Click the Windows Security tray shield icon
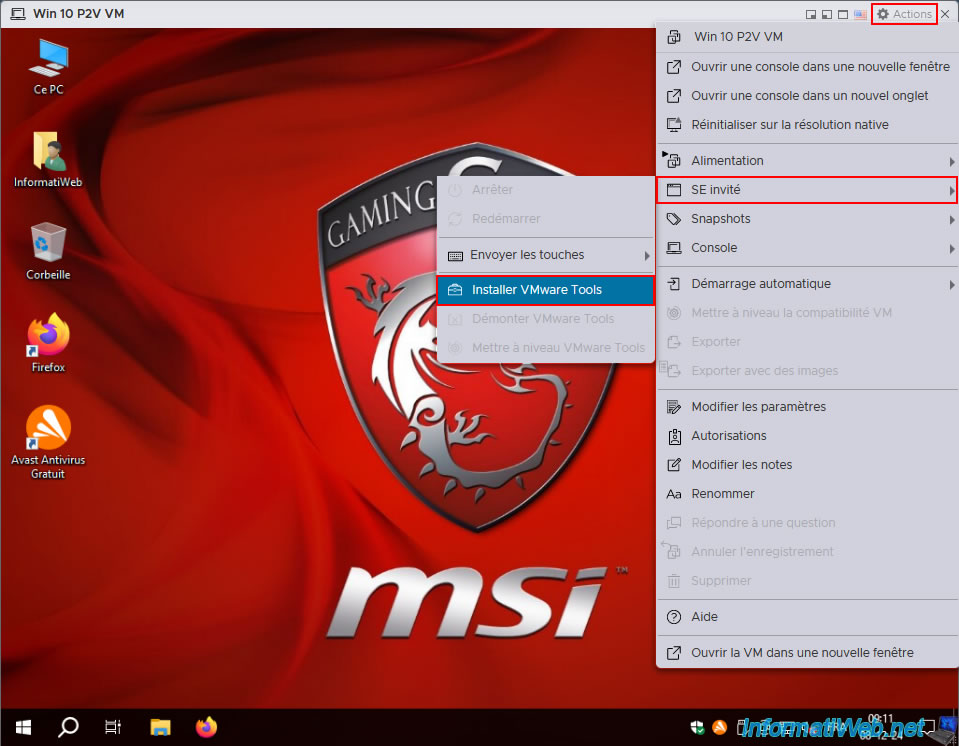Screen dimensions: 959x746 click(697, 727)
